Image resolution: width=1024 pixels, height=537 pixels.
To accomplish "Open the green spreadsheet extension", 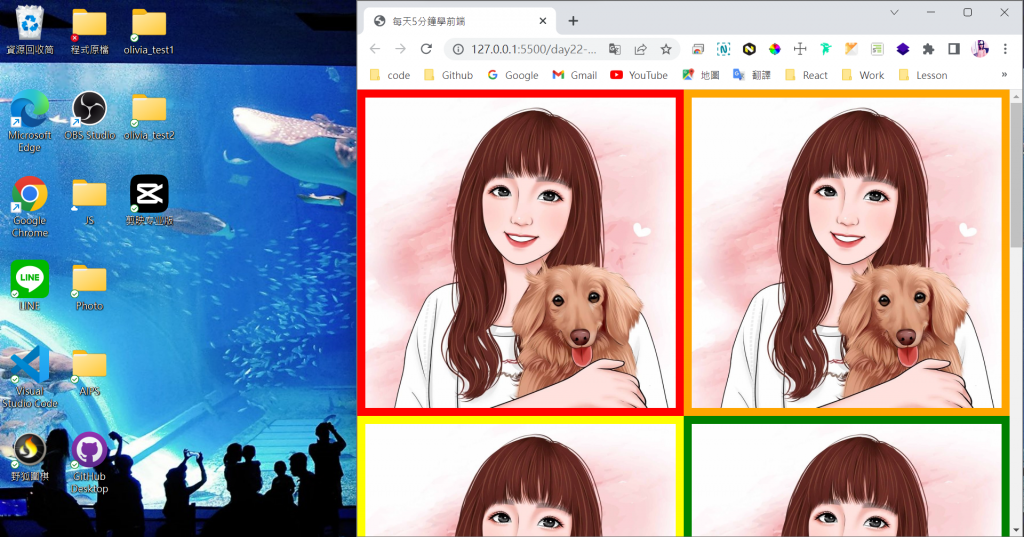I will point(877,49).
